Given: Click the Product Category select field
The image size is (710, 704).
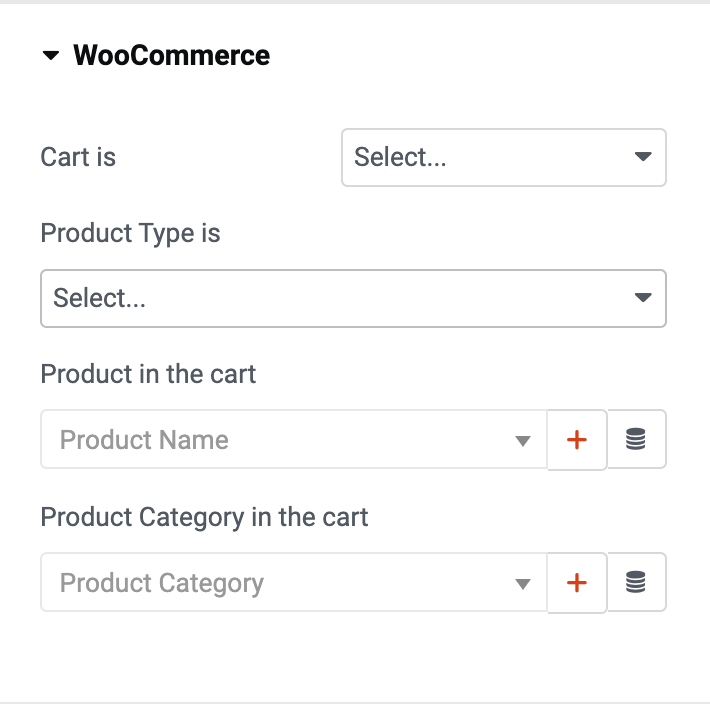Looking at the screenshot, I should 294,583.
